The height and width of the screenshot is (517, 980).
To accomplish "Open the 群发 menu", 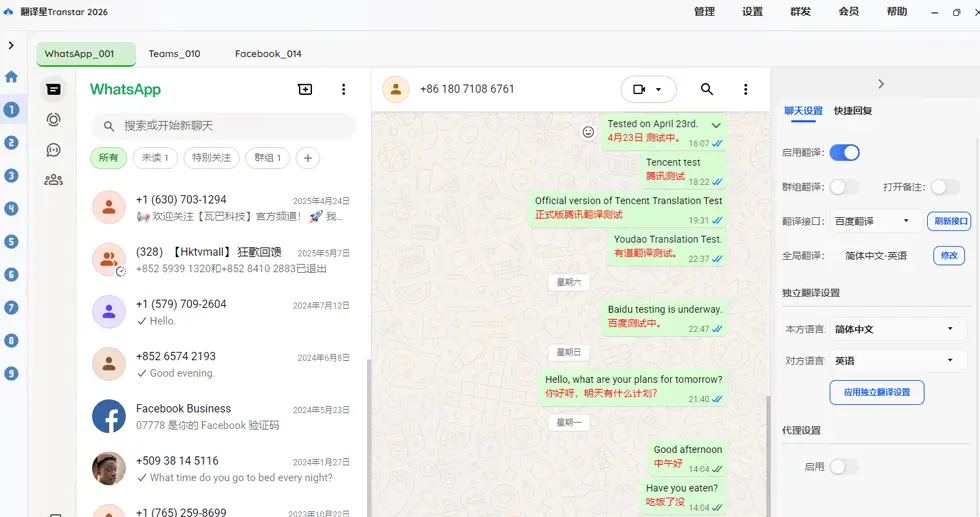I will [x=801, y=11].
